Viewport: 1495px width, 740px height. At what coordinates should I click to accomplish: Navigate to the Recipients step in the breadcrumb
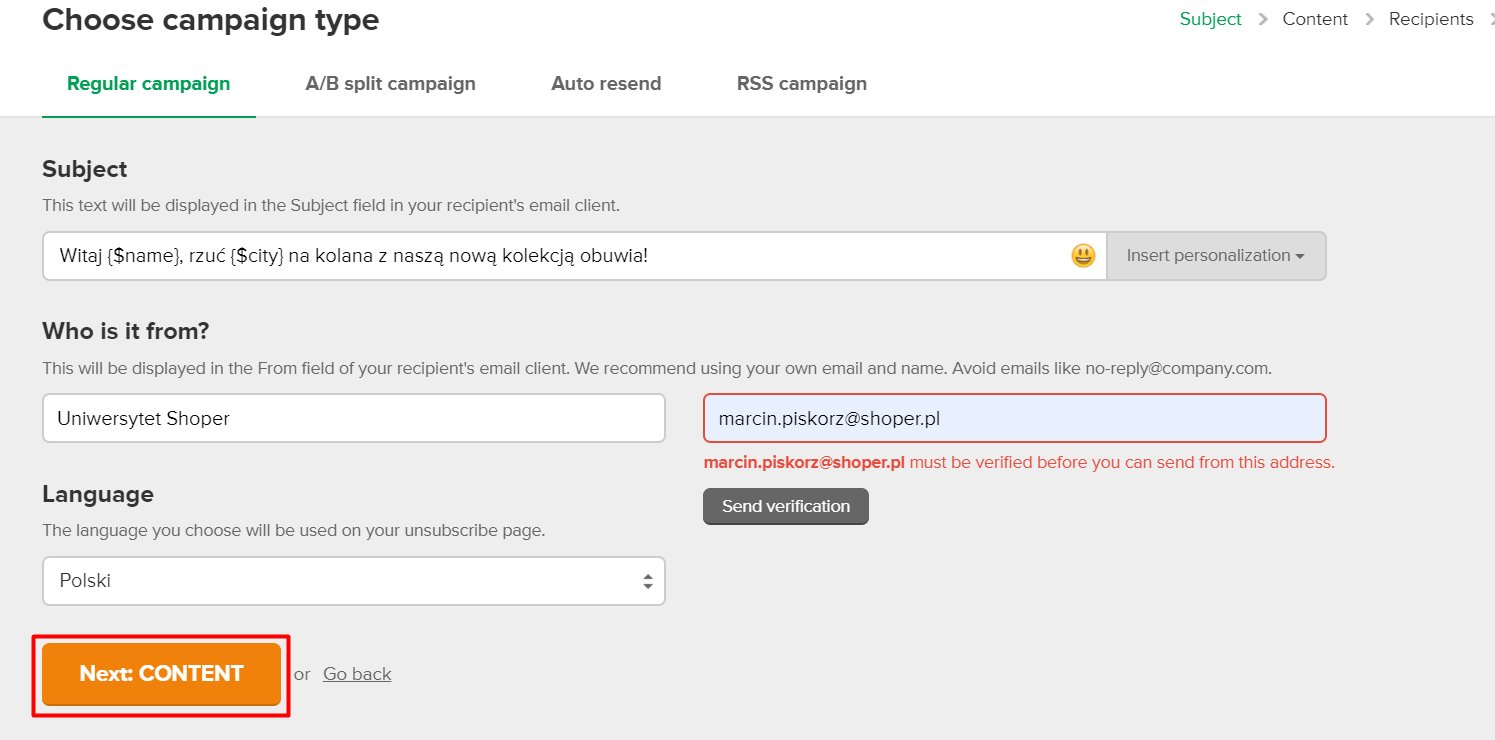(x=1430, y=20)
